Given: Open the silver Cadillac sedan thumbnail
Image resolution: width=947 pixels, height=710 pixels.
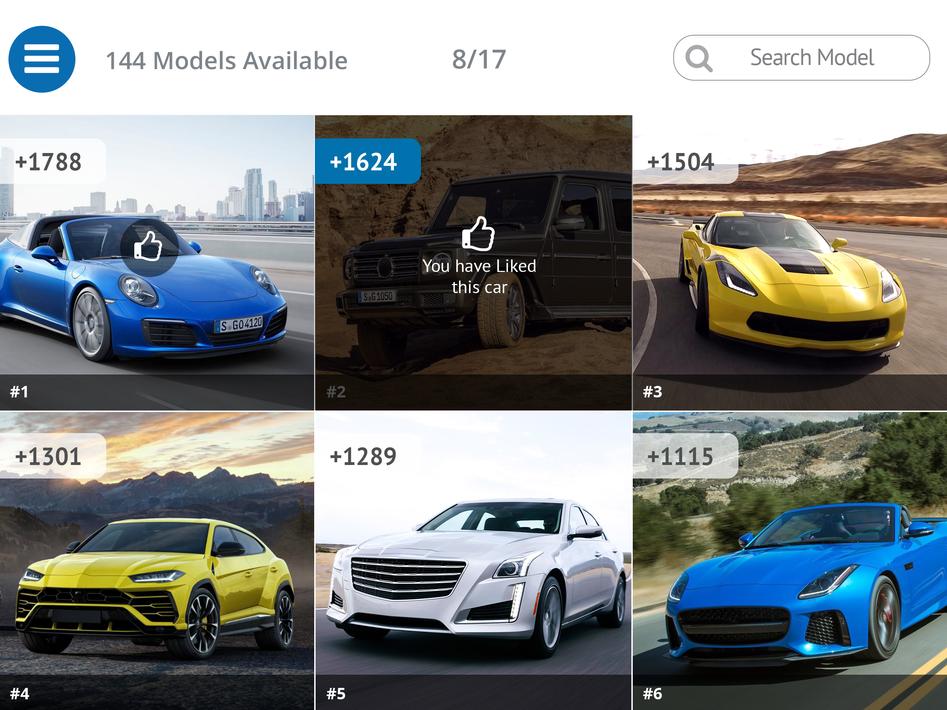Looking at the screenshot, I should [x=474, y=561].
